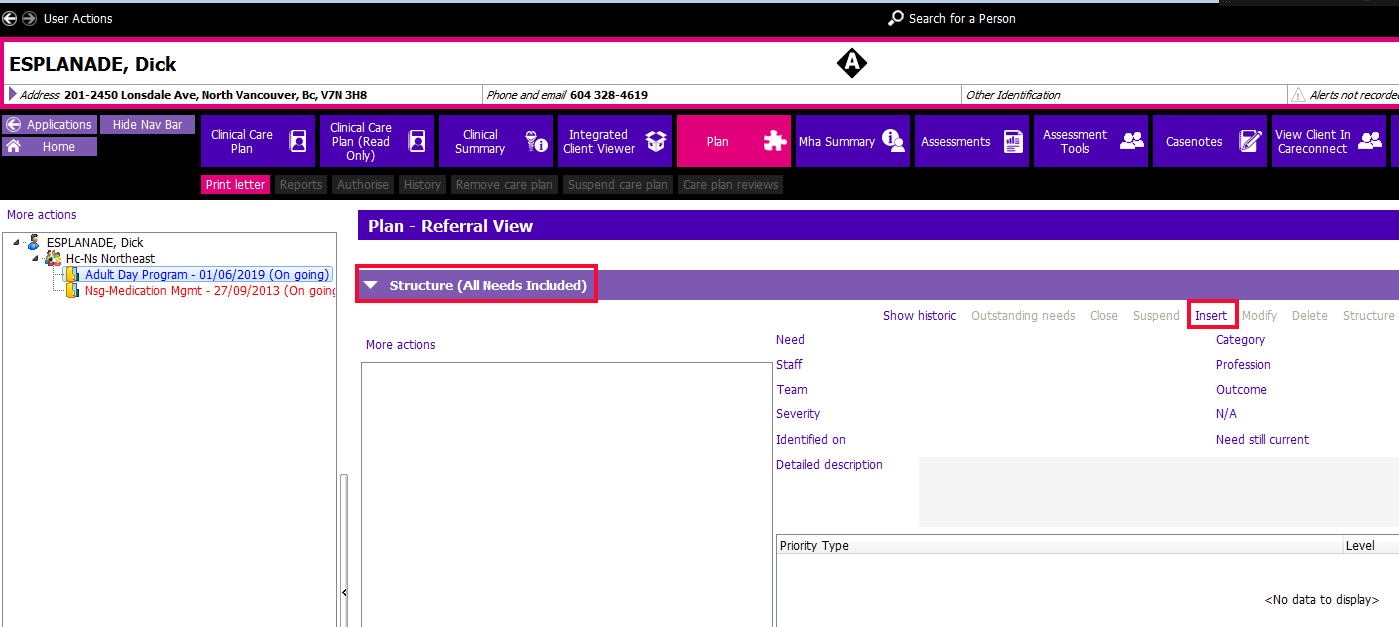Click Insert to add a need
The image size is (1399, 627).
point(1211,316)
